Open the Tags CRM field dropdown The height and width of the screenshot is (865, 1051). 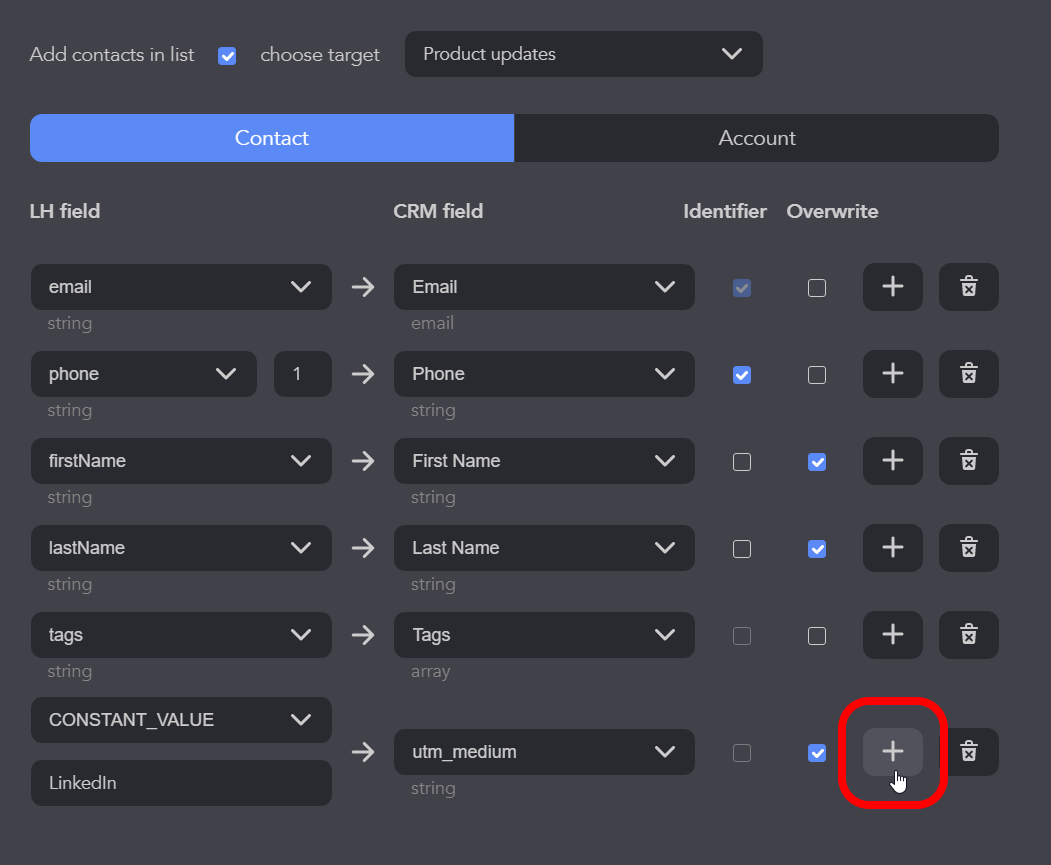click(544, 635)
